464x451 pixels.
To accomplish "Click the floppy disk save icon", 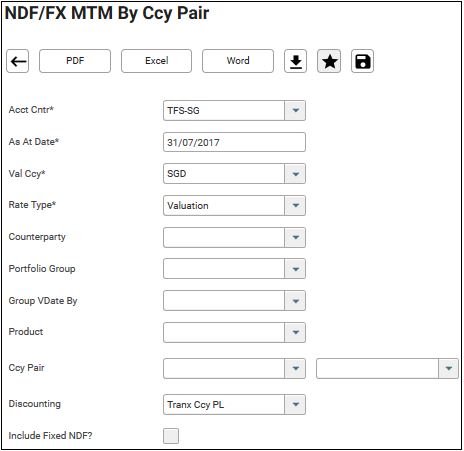I will 362,61.
